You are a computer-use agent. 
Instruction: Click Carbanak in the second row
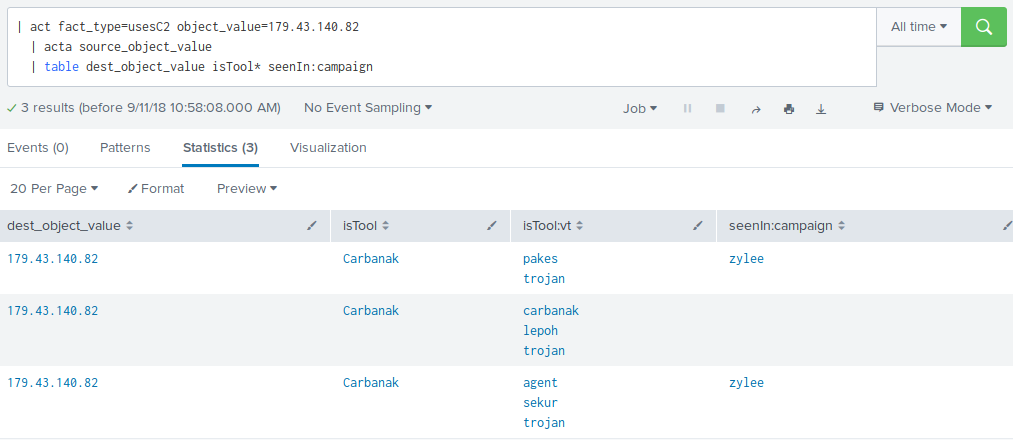(371, 311)
